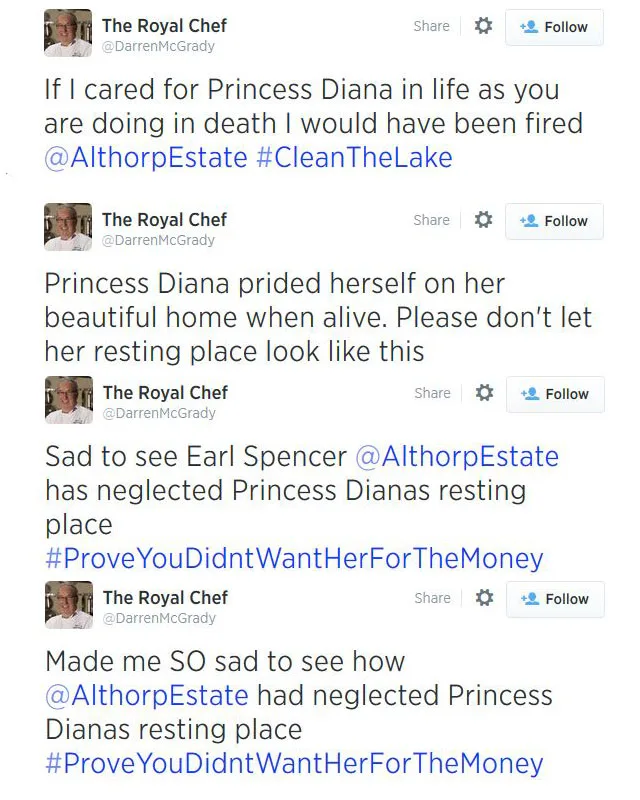Screen dimensions: 640x800
Task: Share the #CleanTheLake tweet
Action: [431, 27]
